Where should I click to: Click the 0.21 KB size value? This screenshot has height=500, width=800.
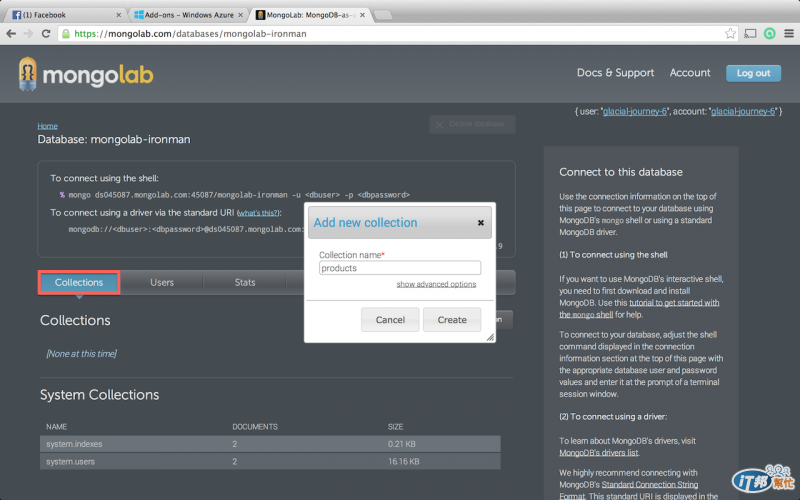[402, 444]
